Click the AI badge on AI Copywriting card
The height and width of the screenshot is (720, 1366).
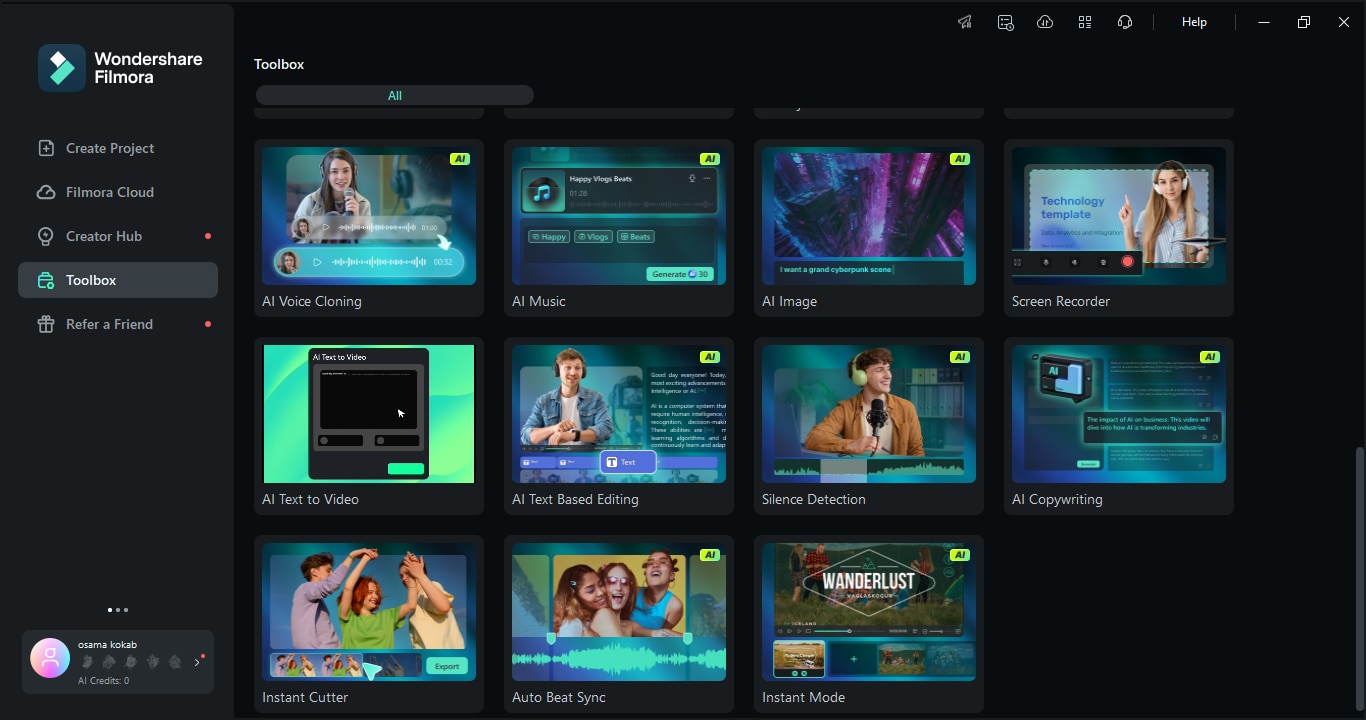[1210, 357]
